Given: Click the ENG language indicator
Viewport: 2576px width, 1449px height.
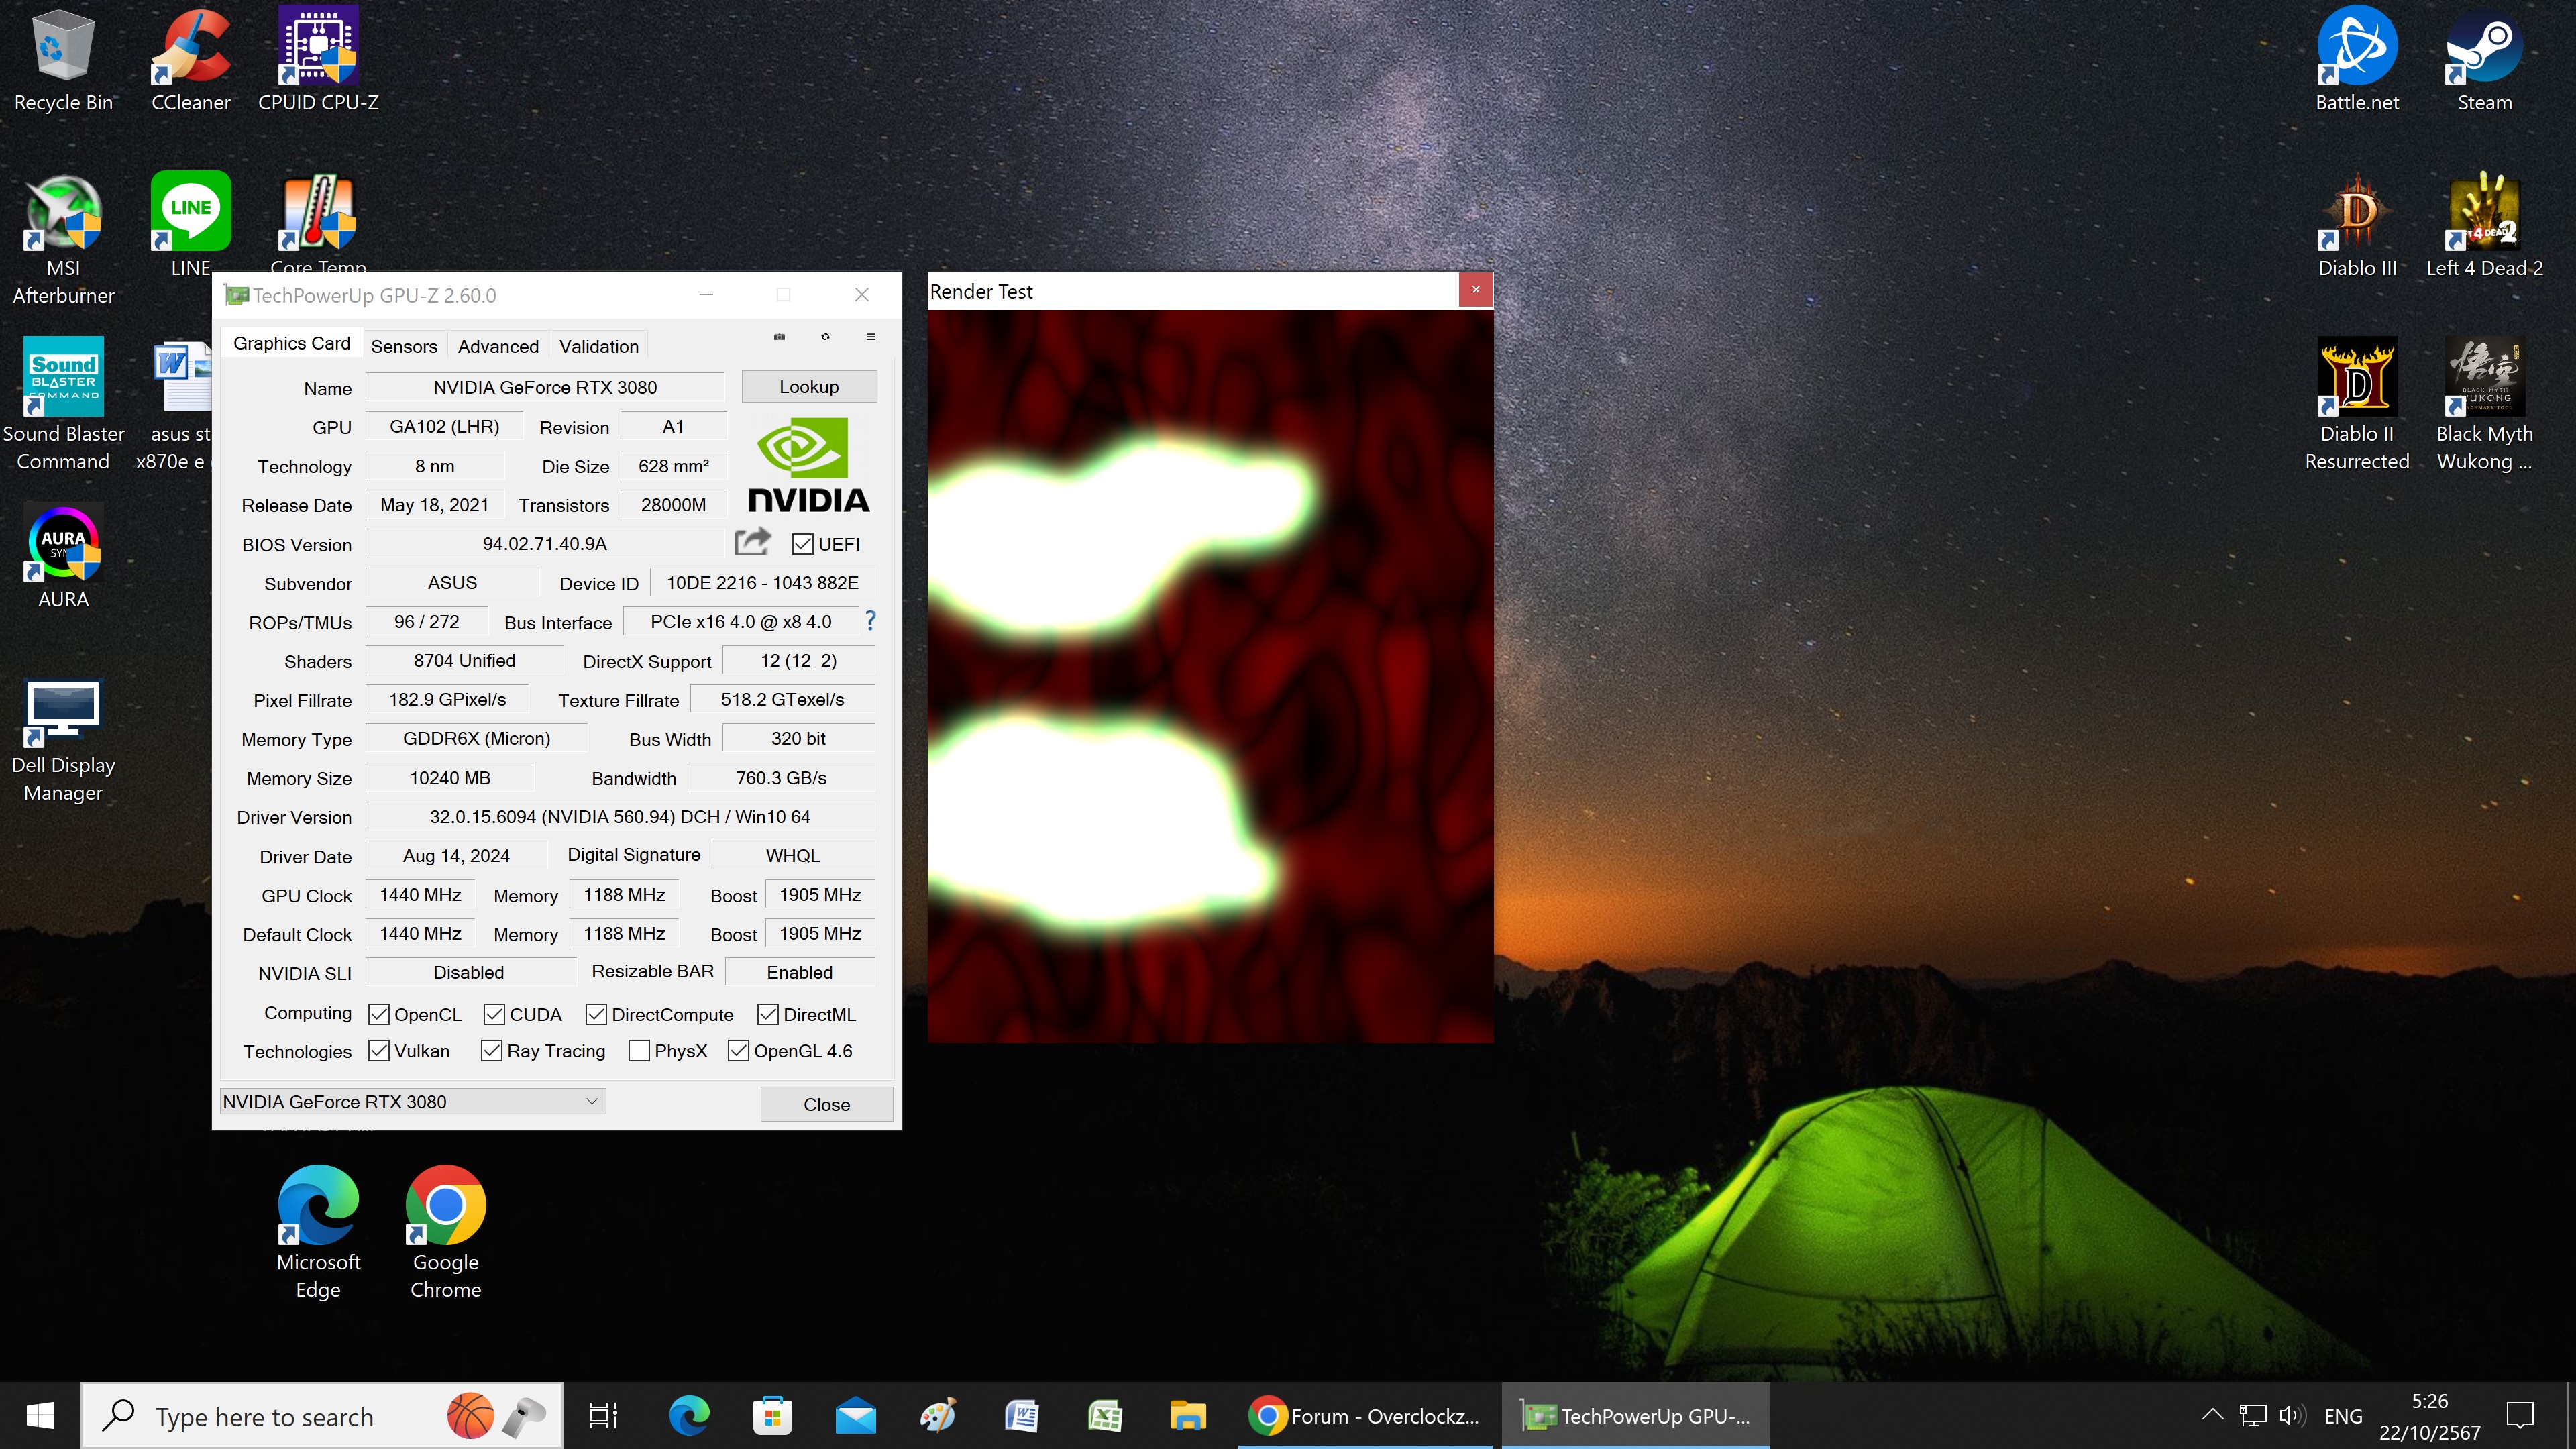Looking at the screenshot, I should coord(2343,1416).
